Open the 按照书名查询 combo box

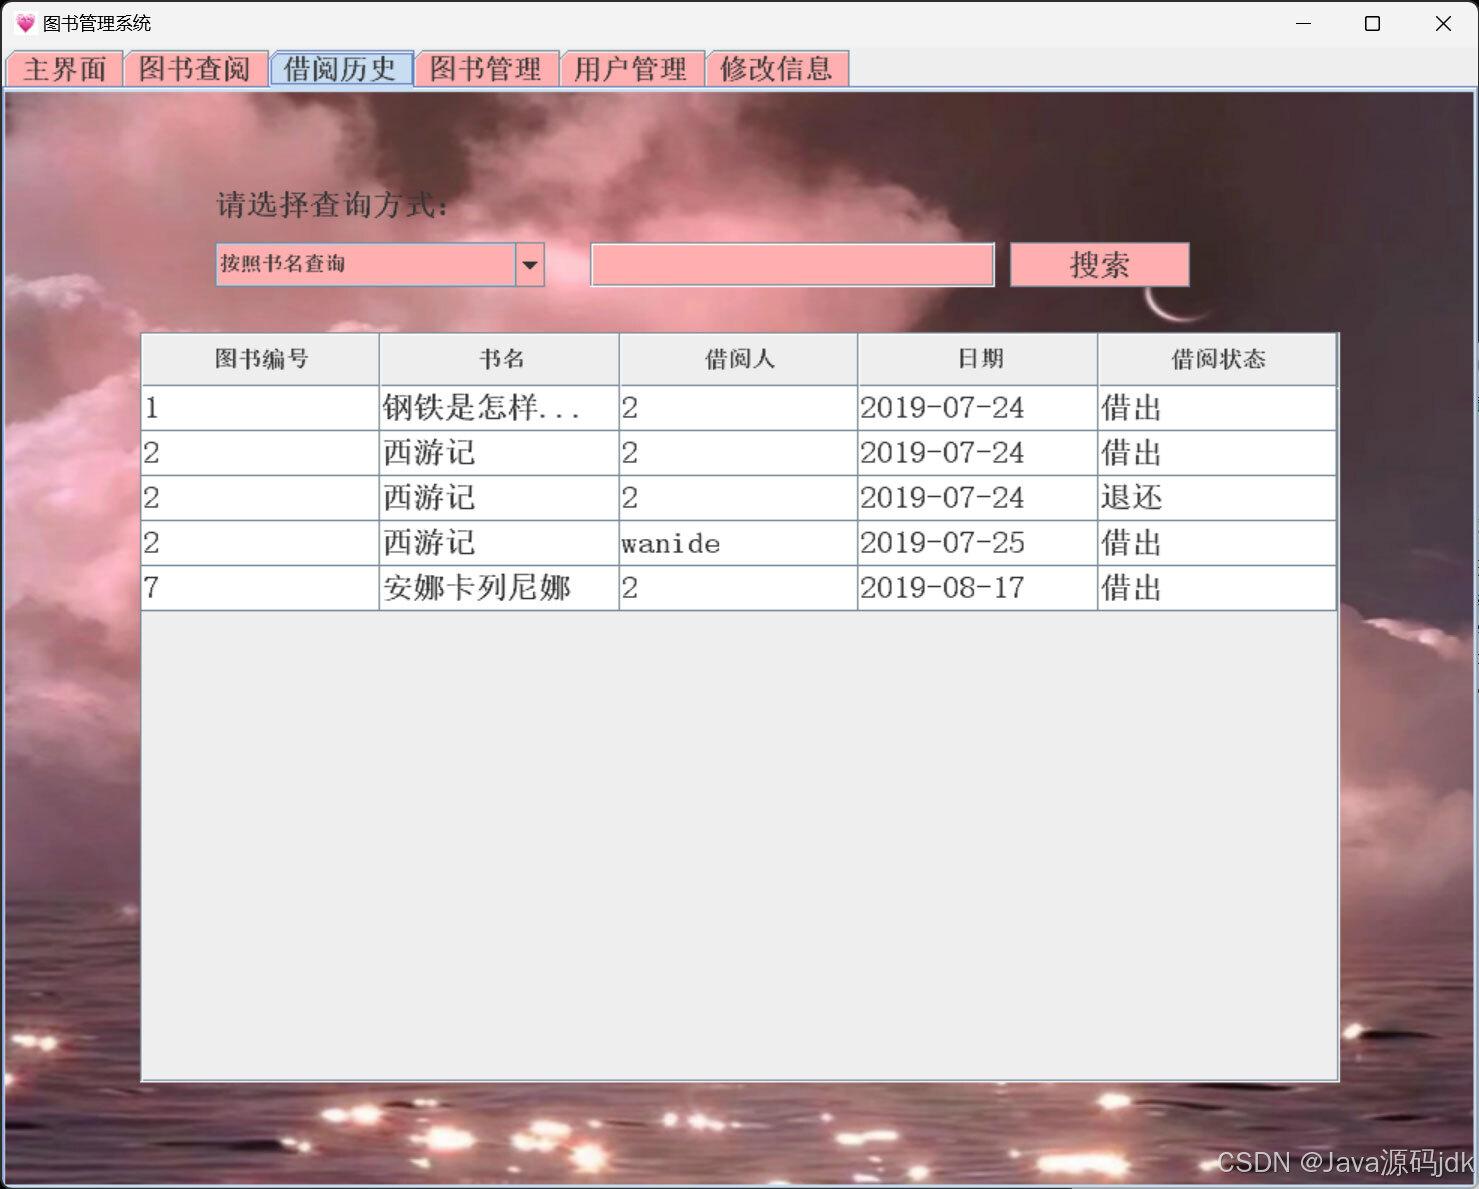click(x=380, y=265)
